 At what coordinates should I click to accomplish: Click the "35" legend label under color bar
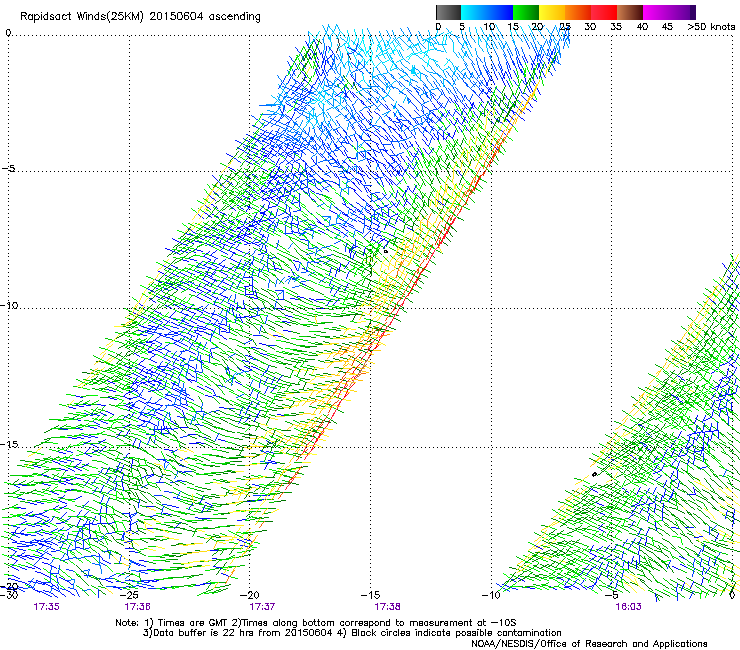(616, 27)
